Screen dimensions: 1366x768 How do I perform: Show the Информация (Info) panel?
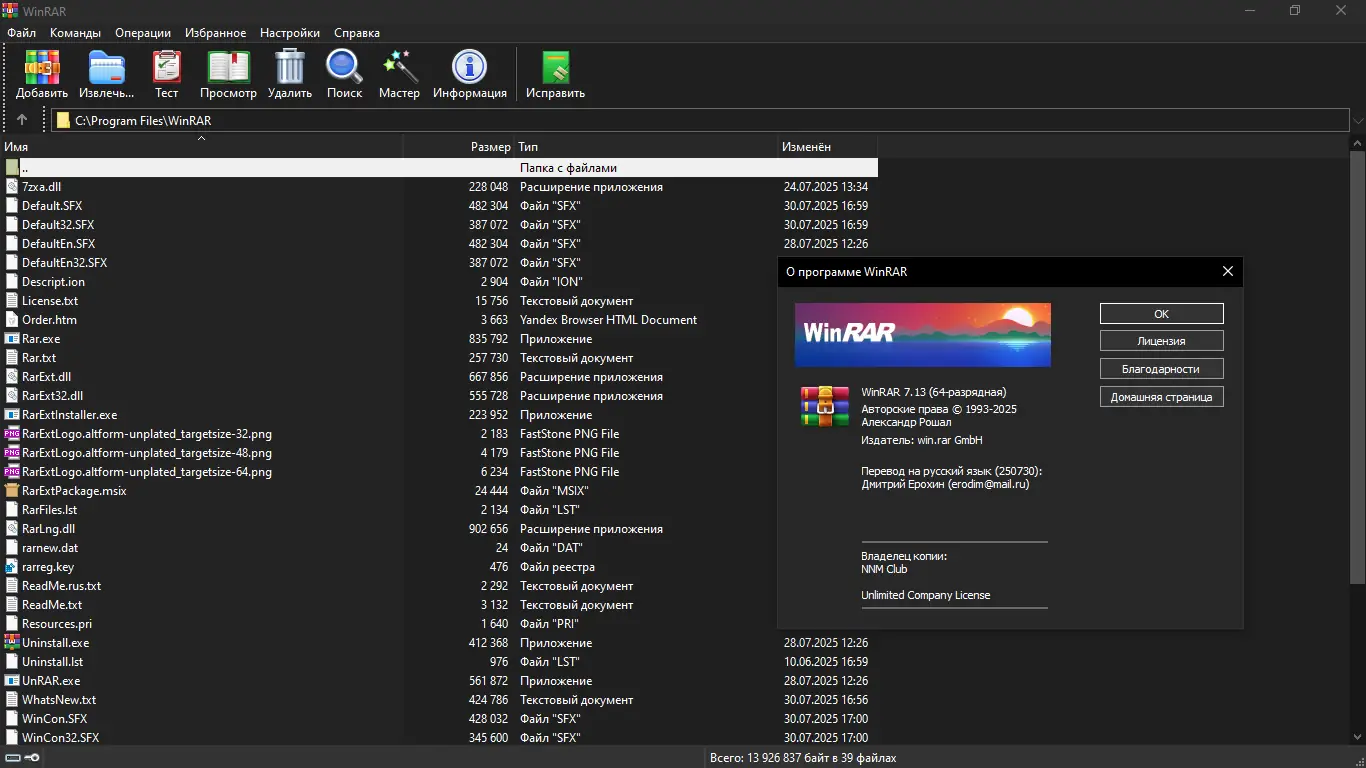coord(469,67)
